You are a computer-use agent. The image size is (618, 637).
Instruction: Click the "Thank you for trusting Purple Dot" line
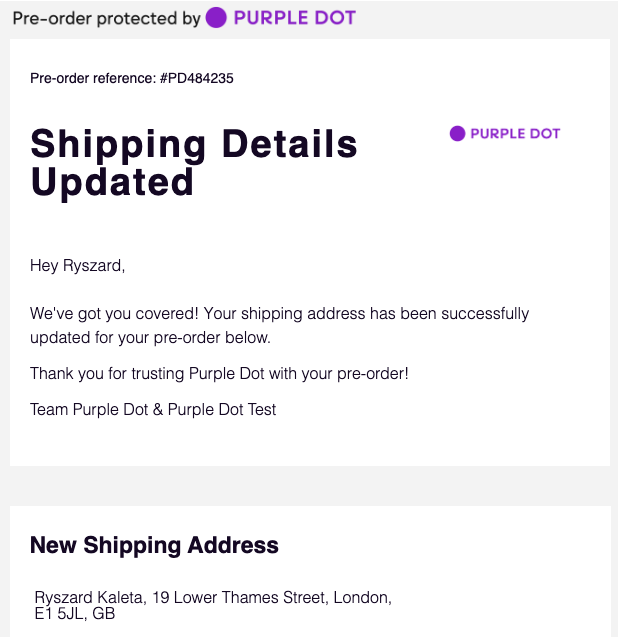tap(219, 373)
